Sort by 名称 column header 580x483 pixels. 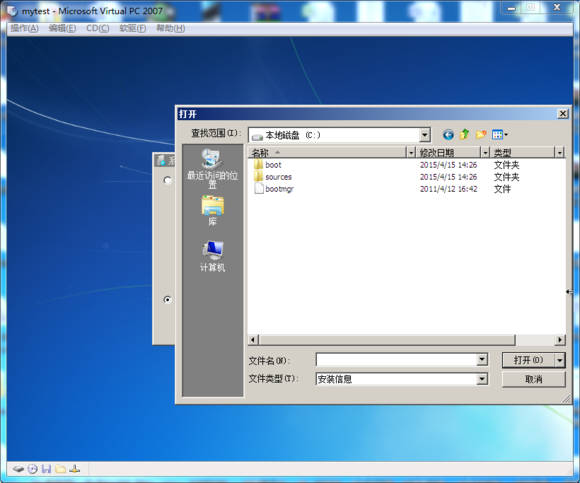(x=327, y=152)
